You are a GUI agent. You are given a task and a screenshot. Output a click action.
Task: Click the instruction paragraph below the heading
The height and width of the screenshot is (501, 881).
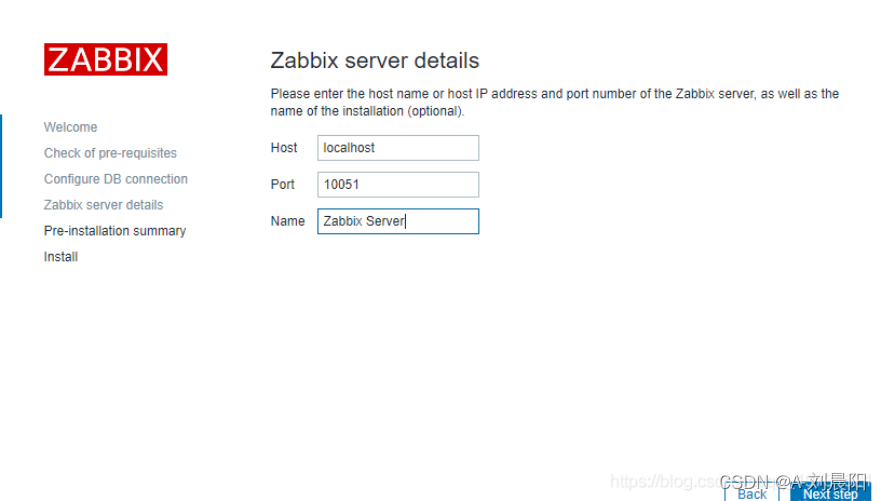coord(554,102)
